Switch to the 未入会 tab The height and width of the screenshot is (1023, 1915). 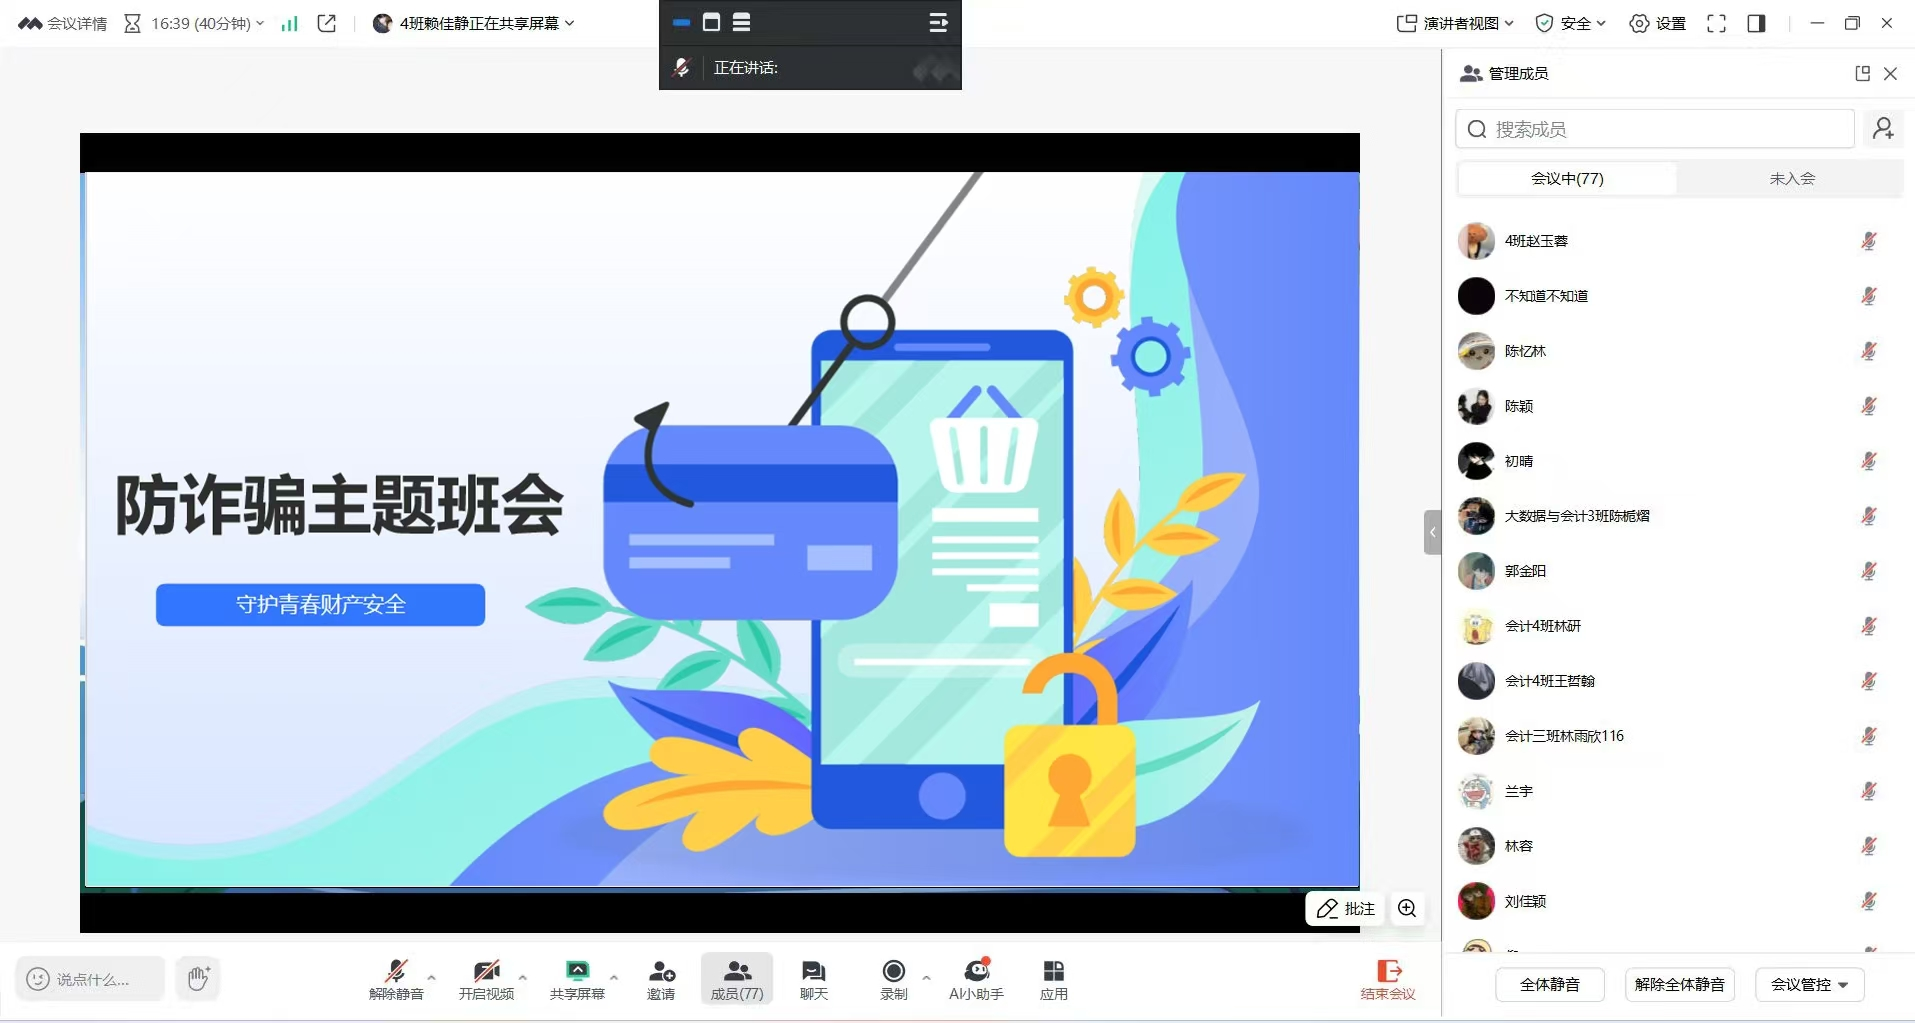pos(1790,178)
